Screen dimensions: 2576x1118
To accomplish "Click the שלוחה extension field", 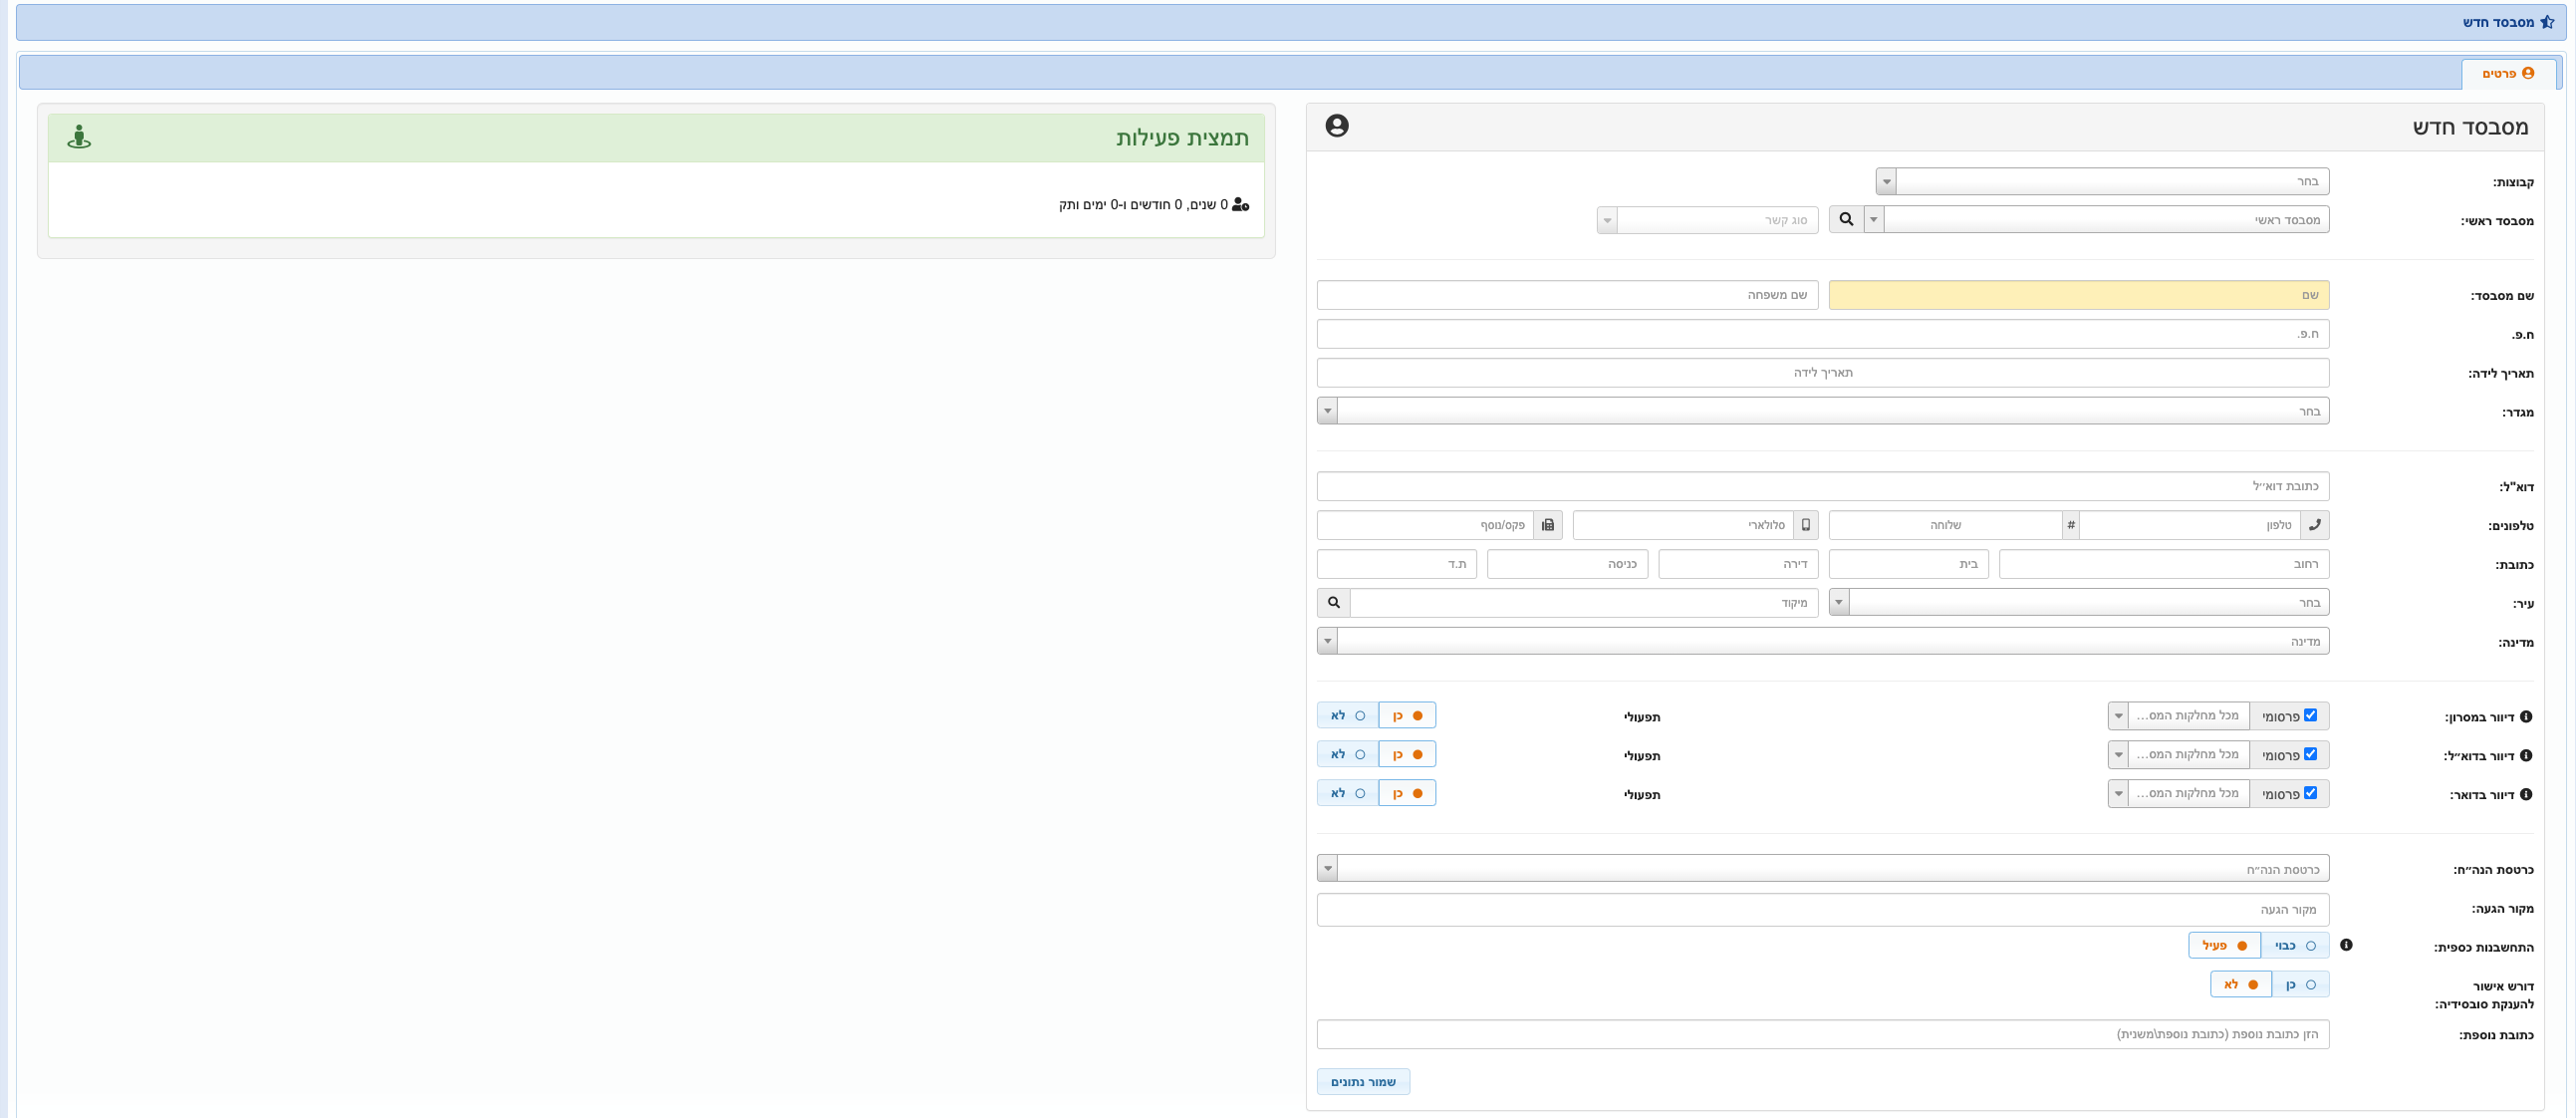I will 1945,525.
